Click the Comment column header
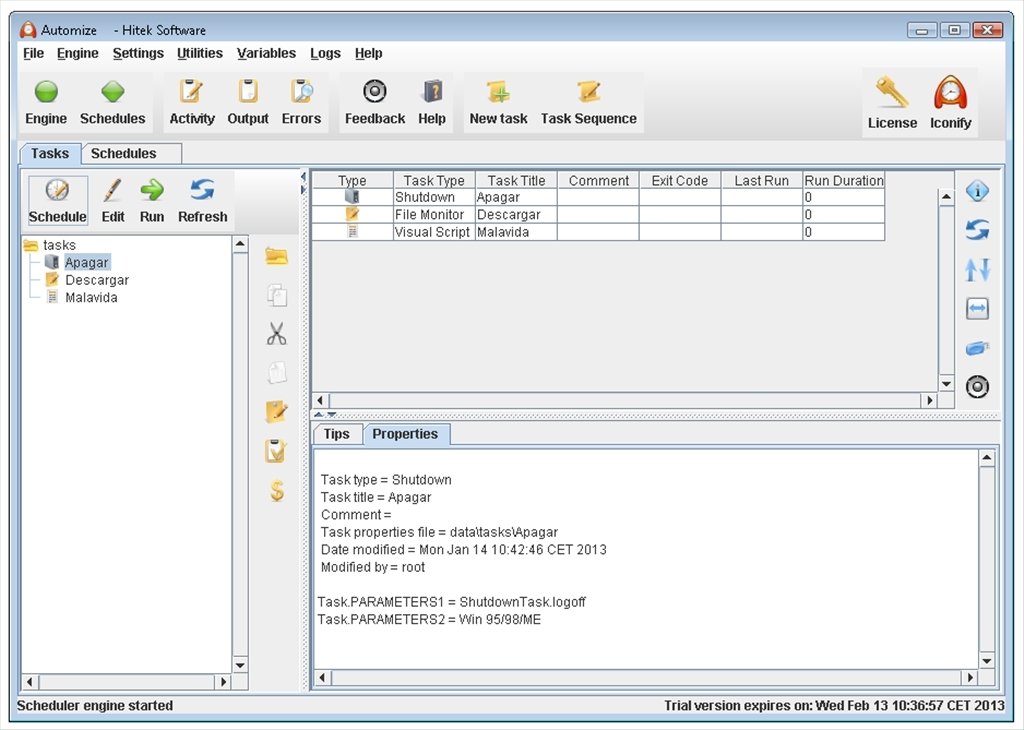 click(598, 180)
